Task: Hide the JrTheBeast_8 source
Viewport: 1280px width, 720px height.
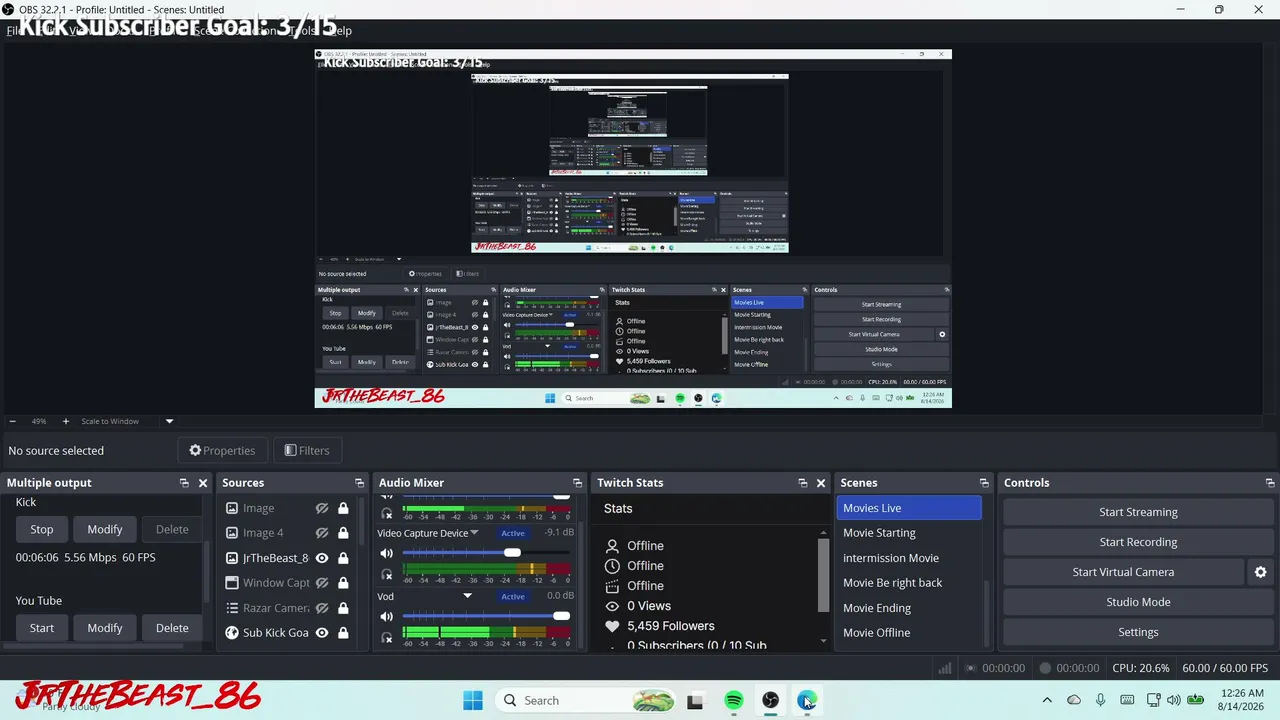Action: click(322, 558)
